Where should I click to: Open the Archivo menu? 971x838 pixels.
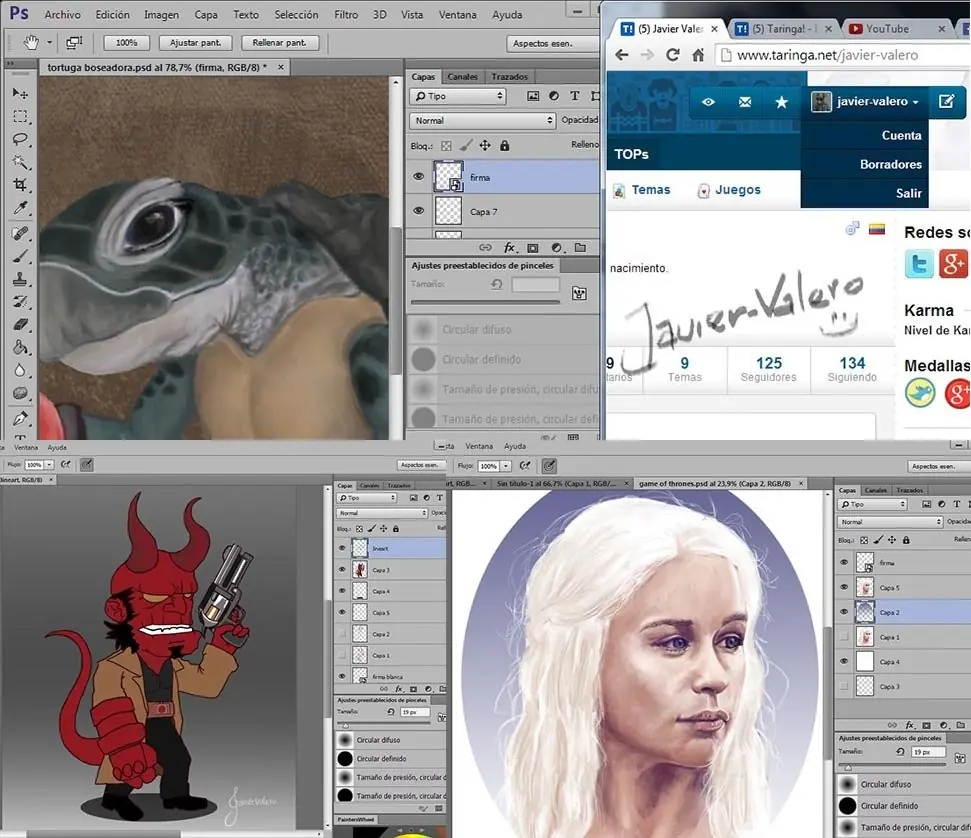pos(63,14)
